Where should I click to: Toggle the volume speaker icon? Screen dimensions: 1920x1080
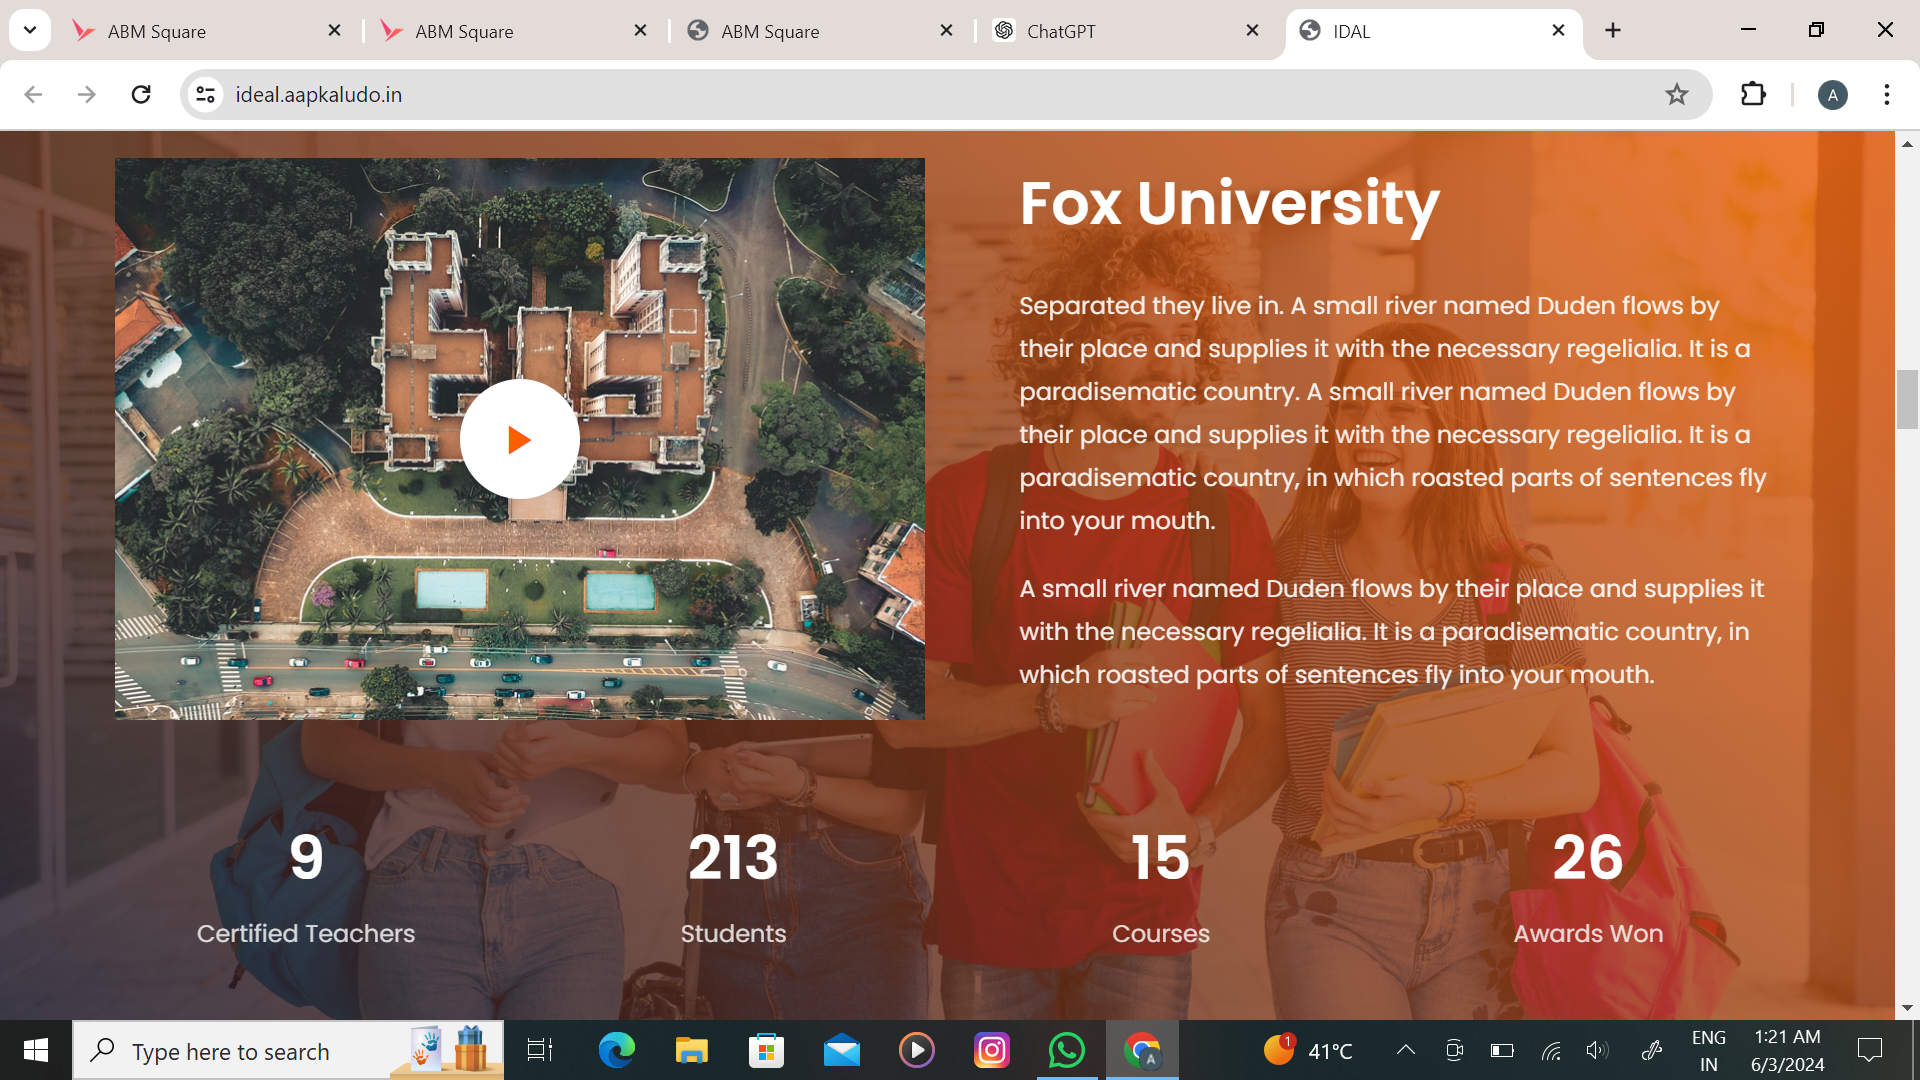point(1596,1050)
